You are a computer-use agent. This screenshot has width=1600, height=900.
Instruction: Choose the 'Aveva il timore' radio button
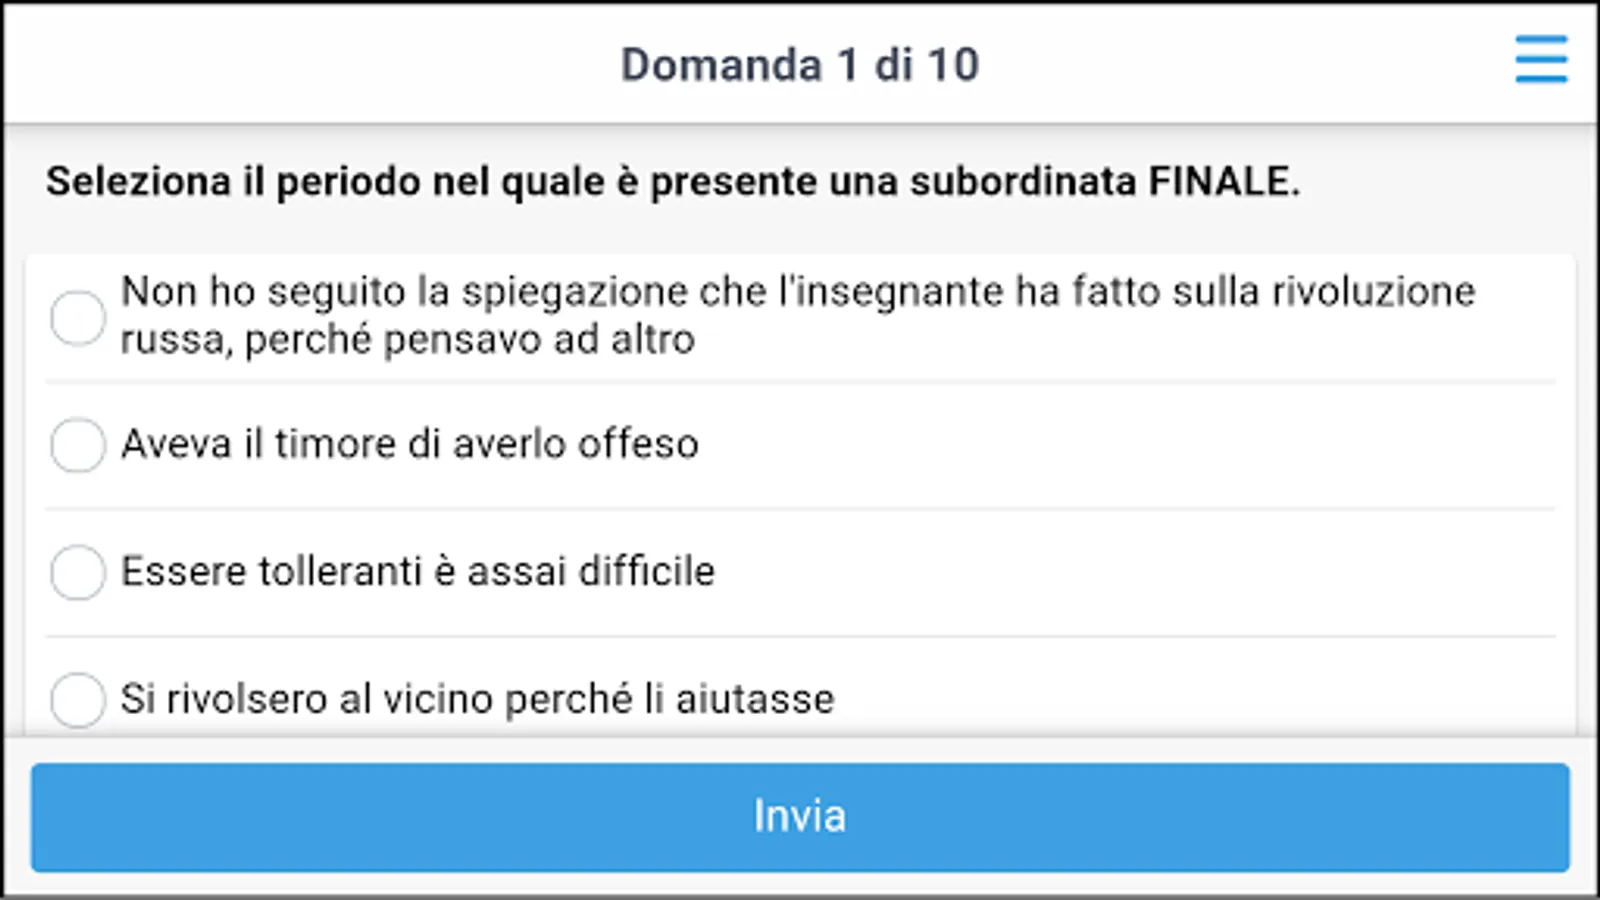click(x=78, y=444)
